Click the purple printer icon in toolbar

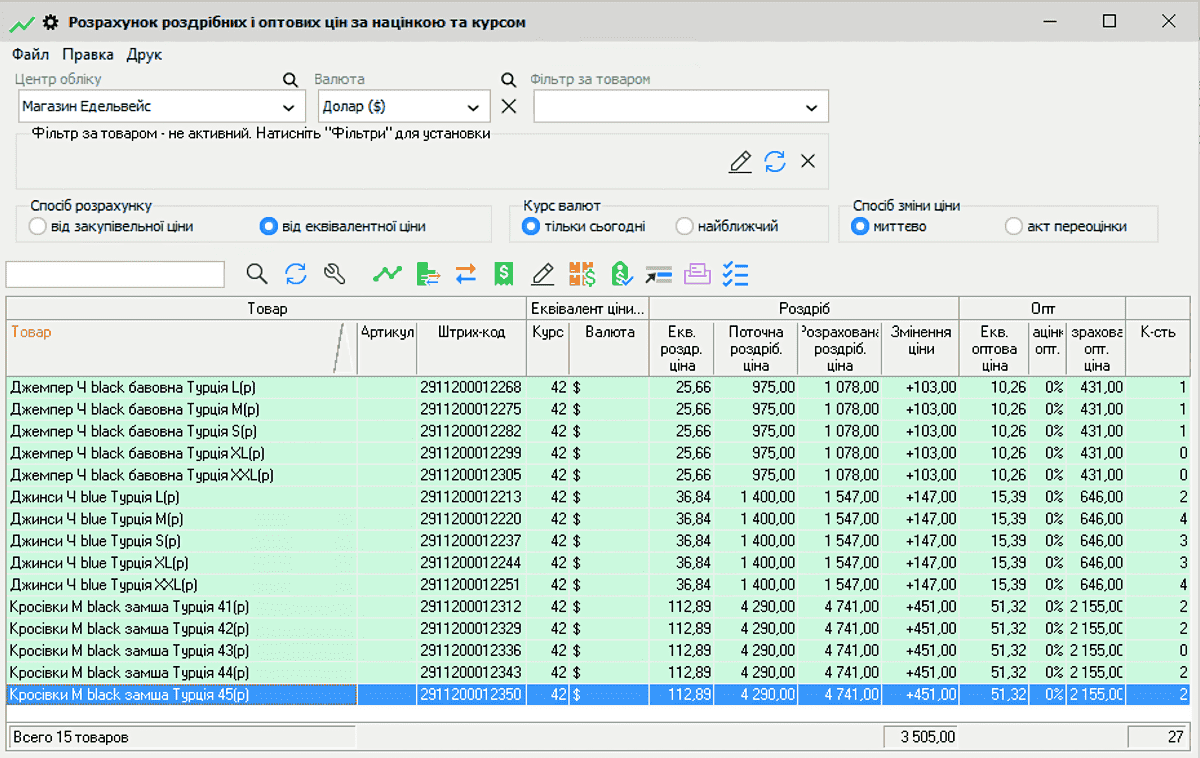697,274
